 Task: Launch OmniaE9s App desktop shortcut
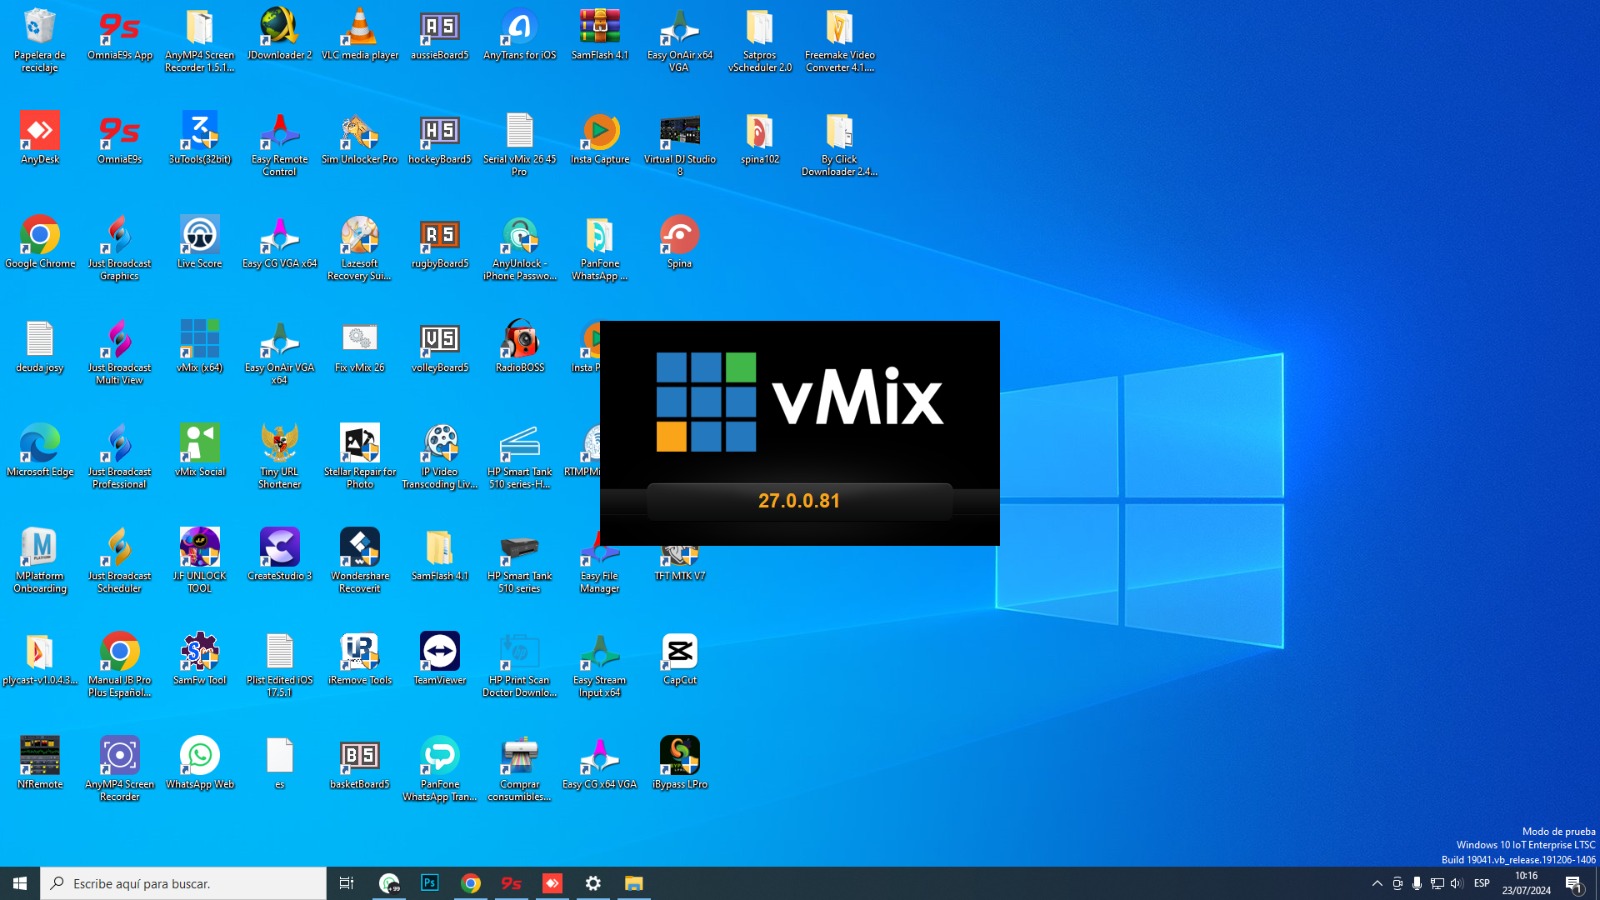pos(120,35)
